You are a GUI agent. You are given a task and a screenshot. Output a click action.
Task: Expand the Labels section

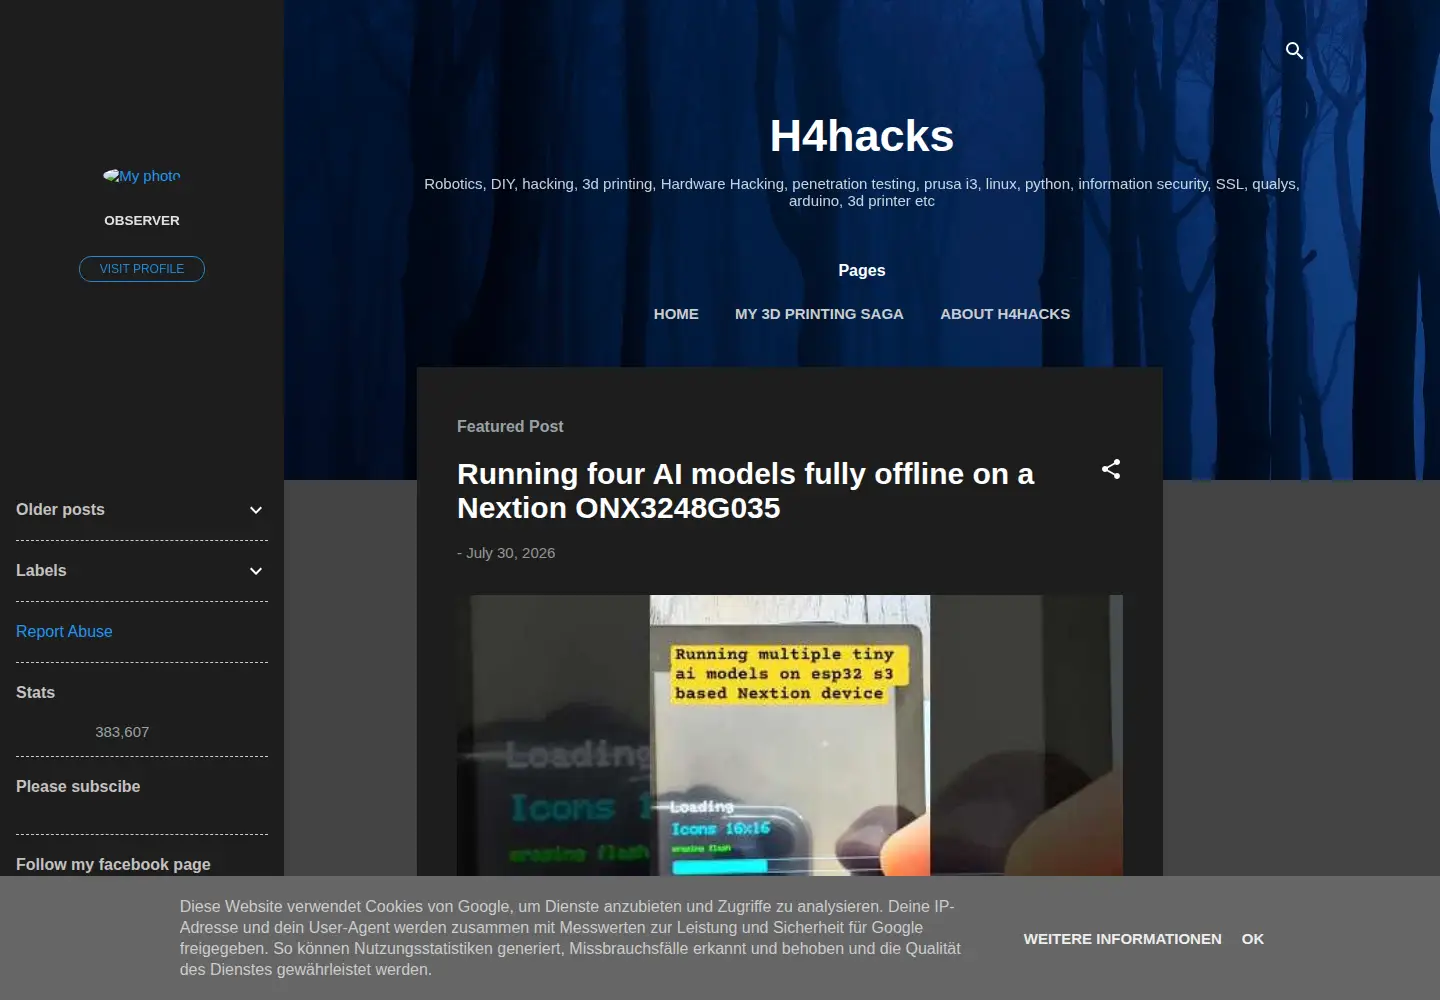pos(142,571)
